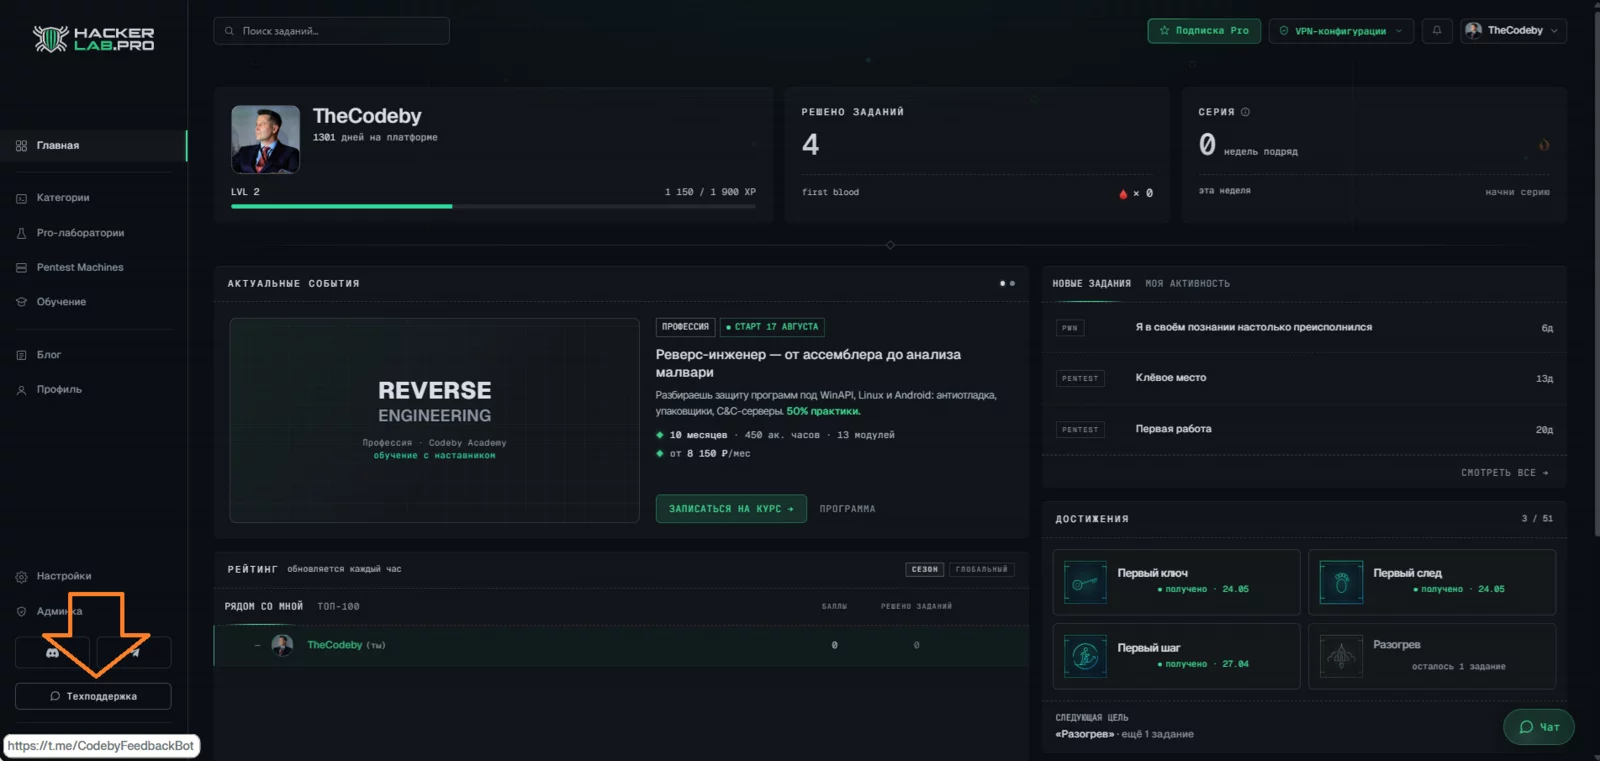Click the notifications bell icon
This screenshot has width=1600, height=761.
(1437, 31)
